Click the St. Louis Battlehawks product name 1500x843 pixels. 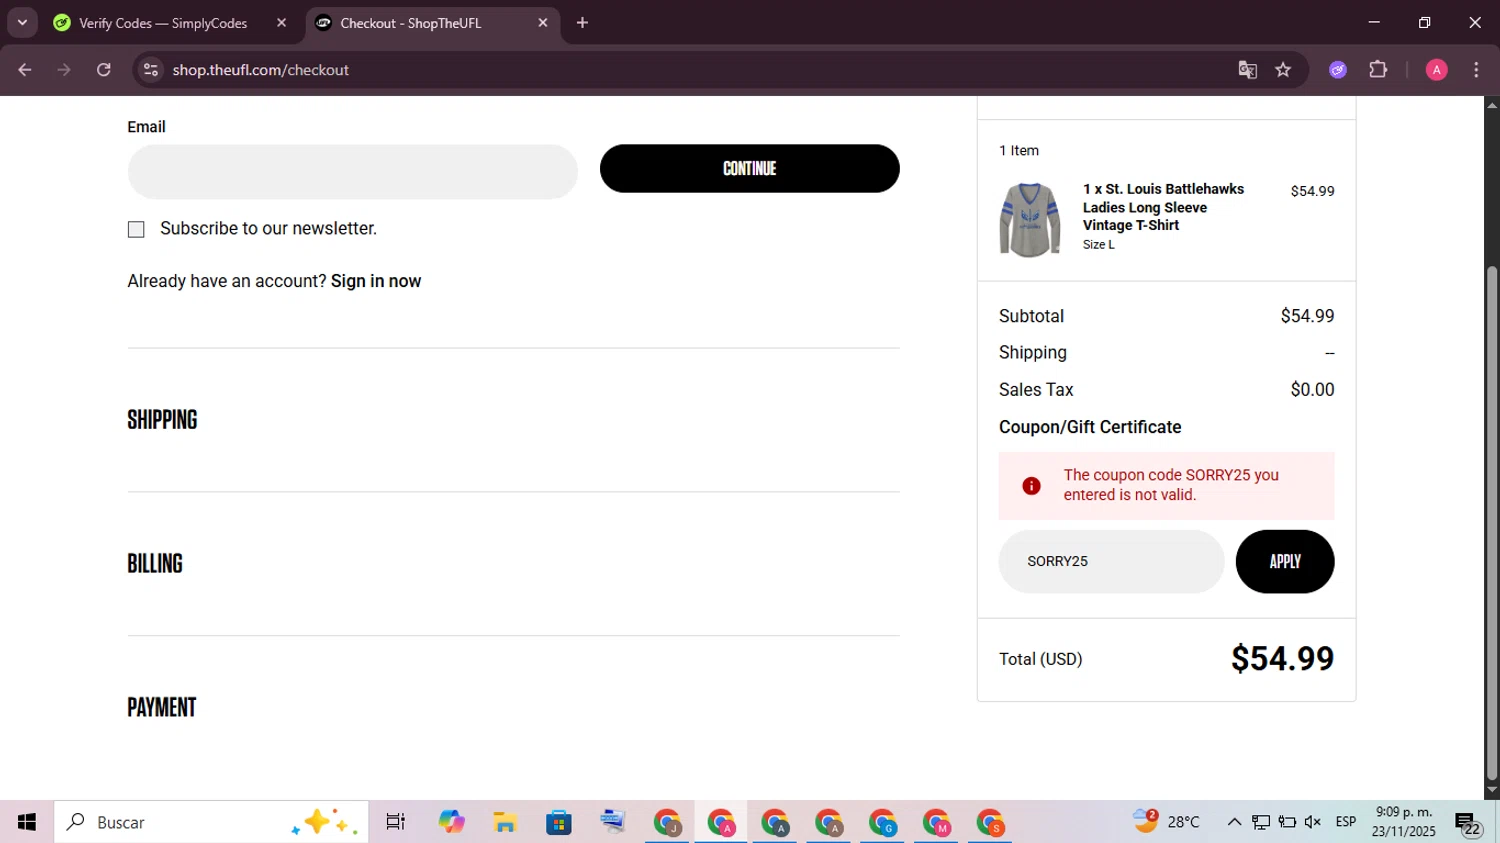[x=1164, y=207]
